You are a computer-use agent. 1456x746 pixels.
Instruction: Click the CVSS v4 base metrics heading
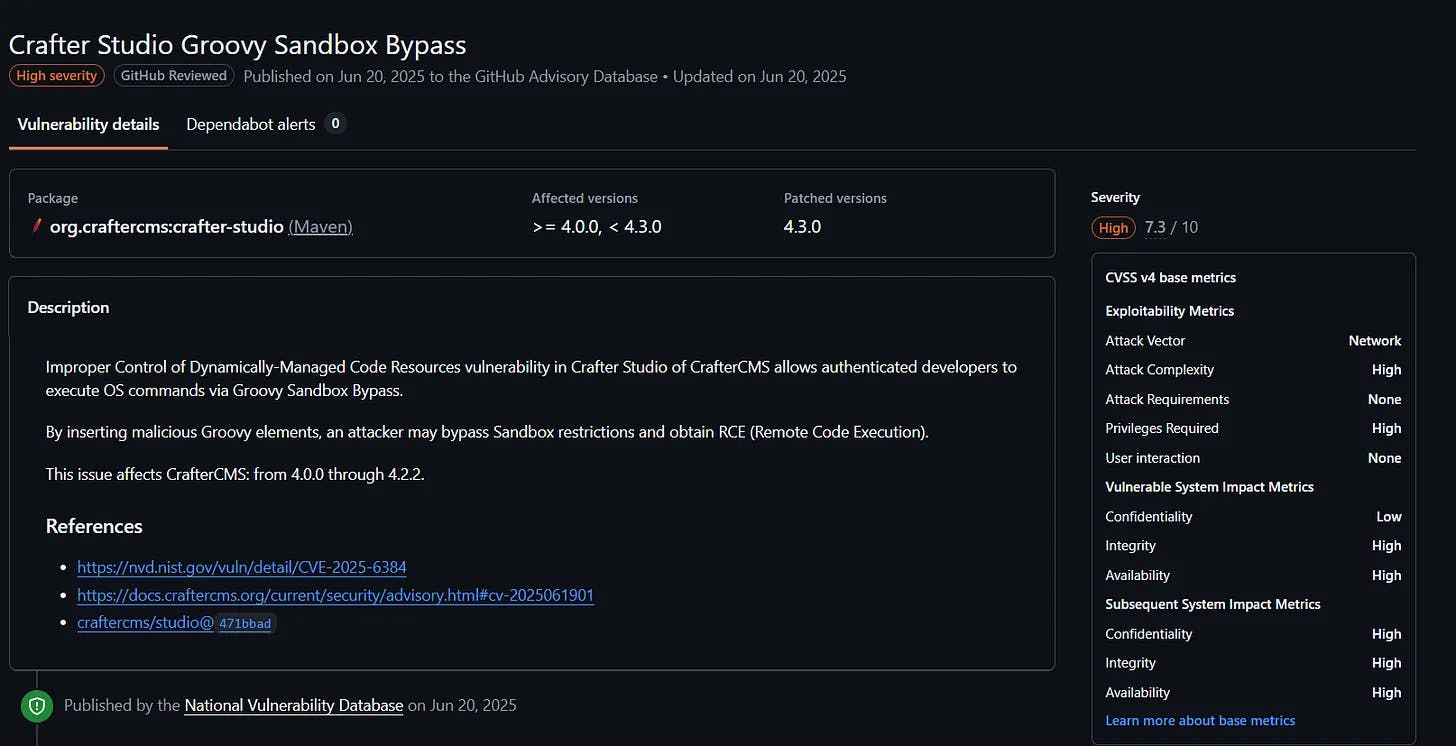(x=1170, y=278)
